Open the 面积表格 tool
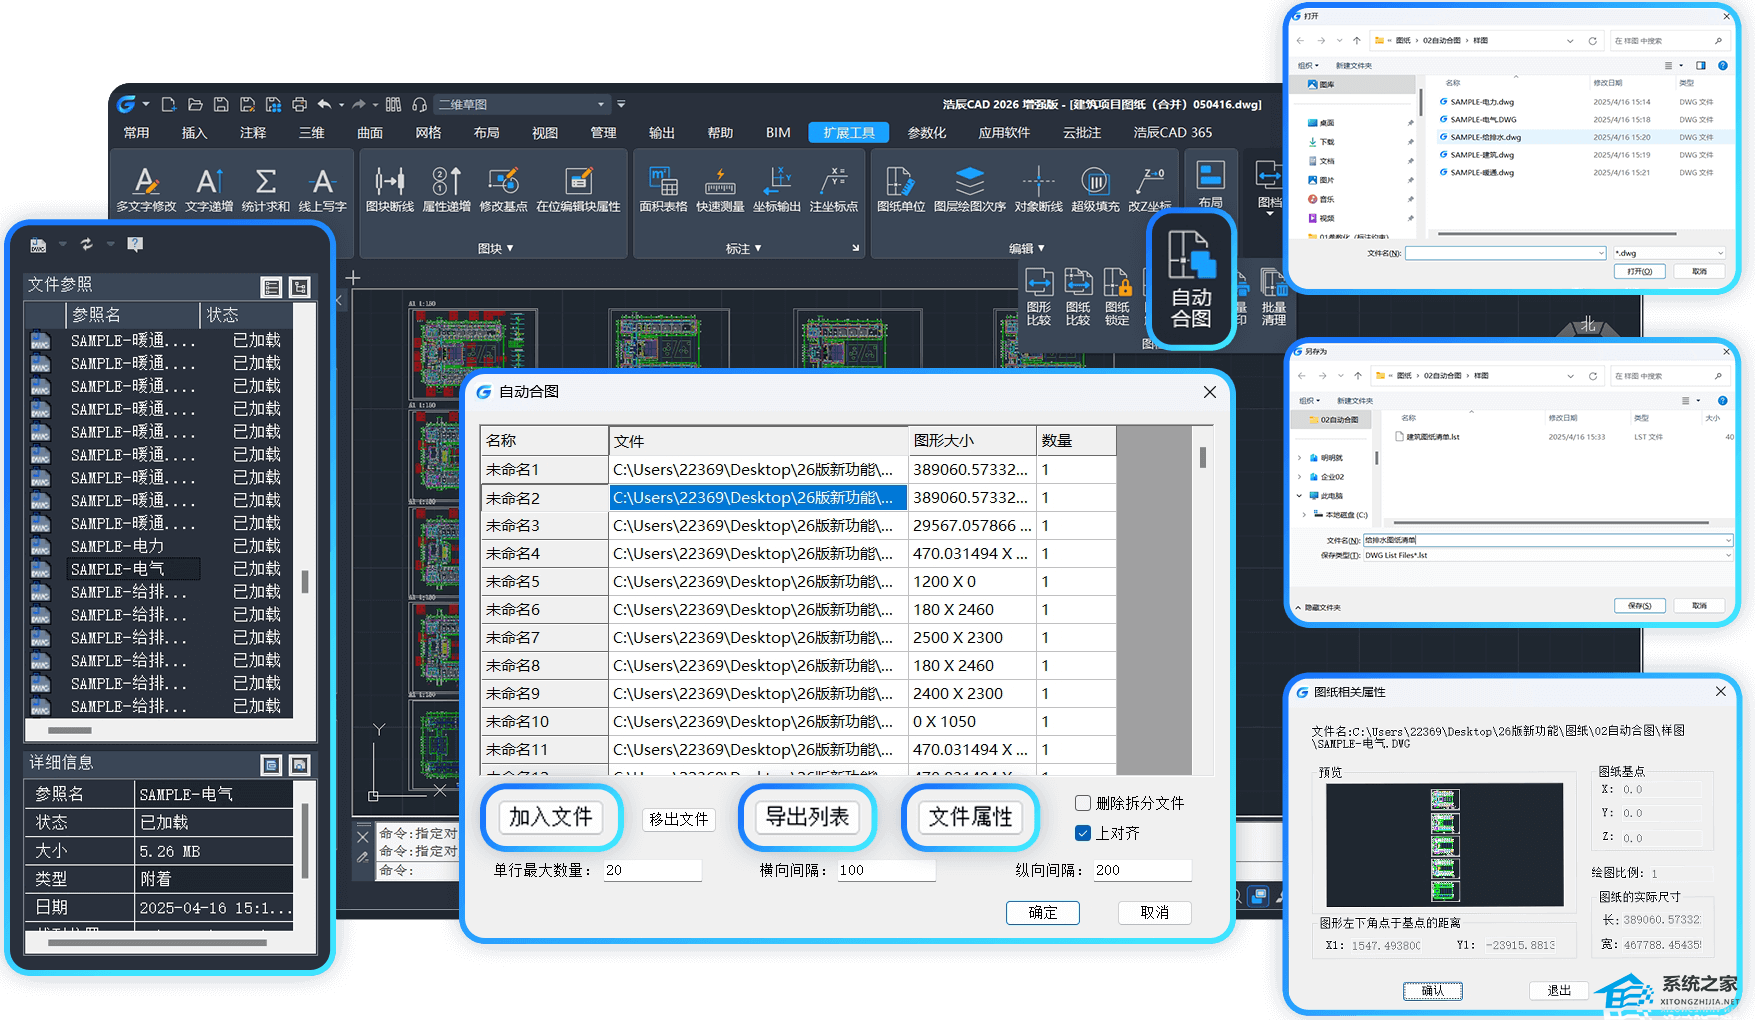The image size is (1755, 1020). coord(663,182)
